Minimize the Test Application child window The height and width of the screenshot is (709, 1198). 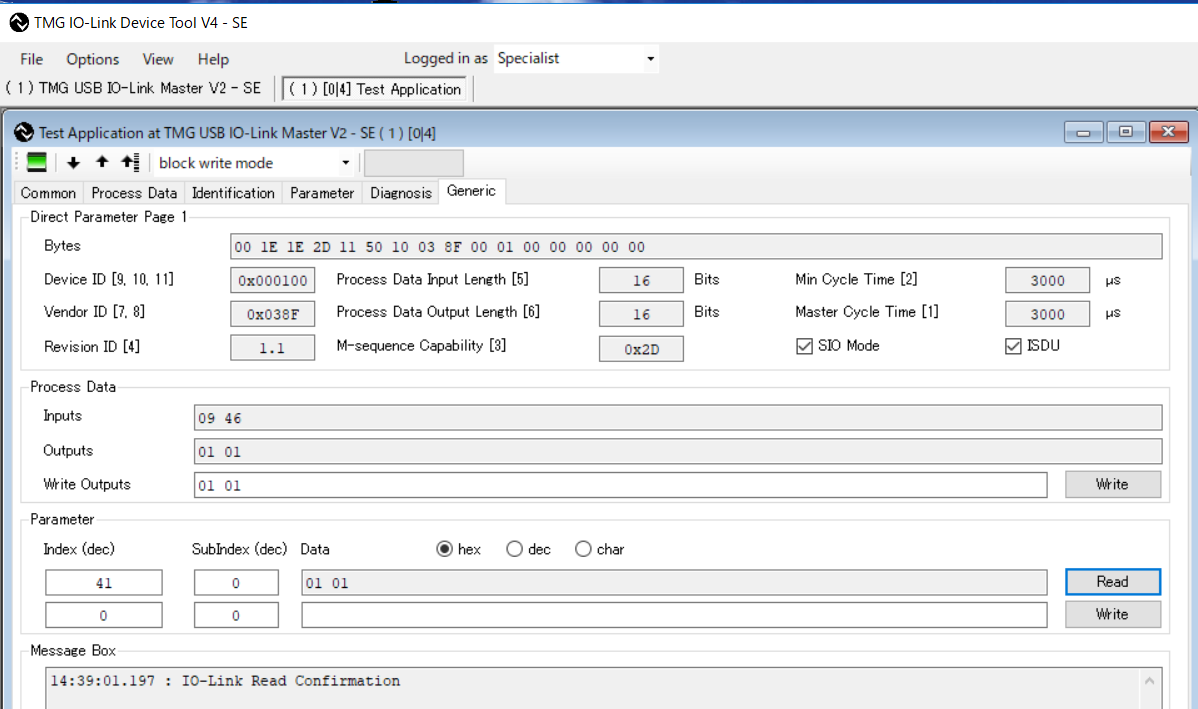click(x=1083, y=132)
